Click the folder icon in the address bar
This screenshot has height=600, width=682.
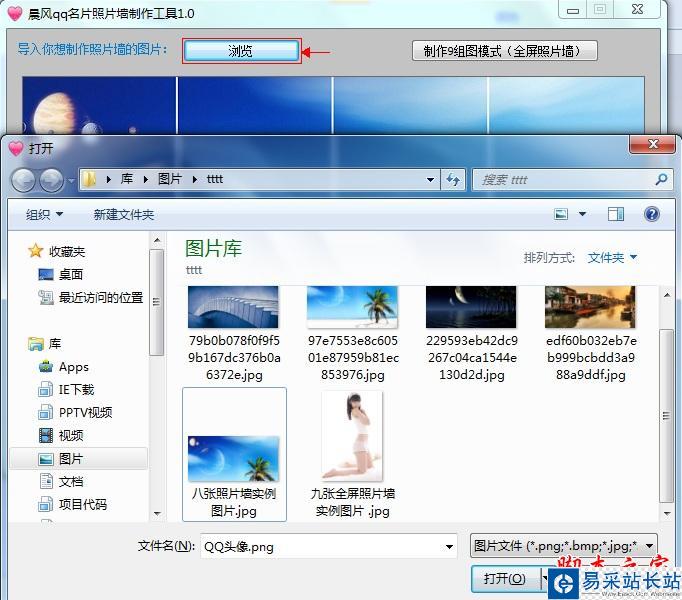[x=89, y=179]
